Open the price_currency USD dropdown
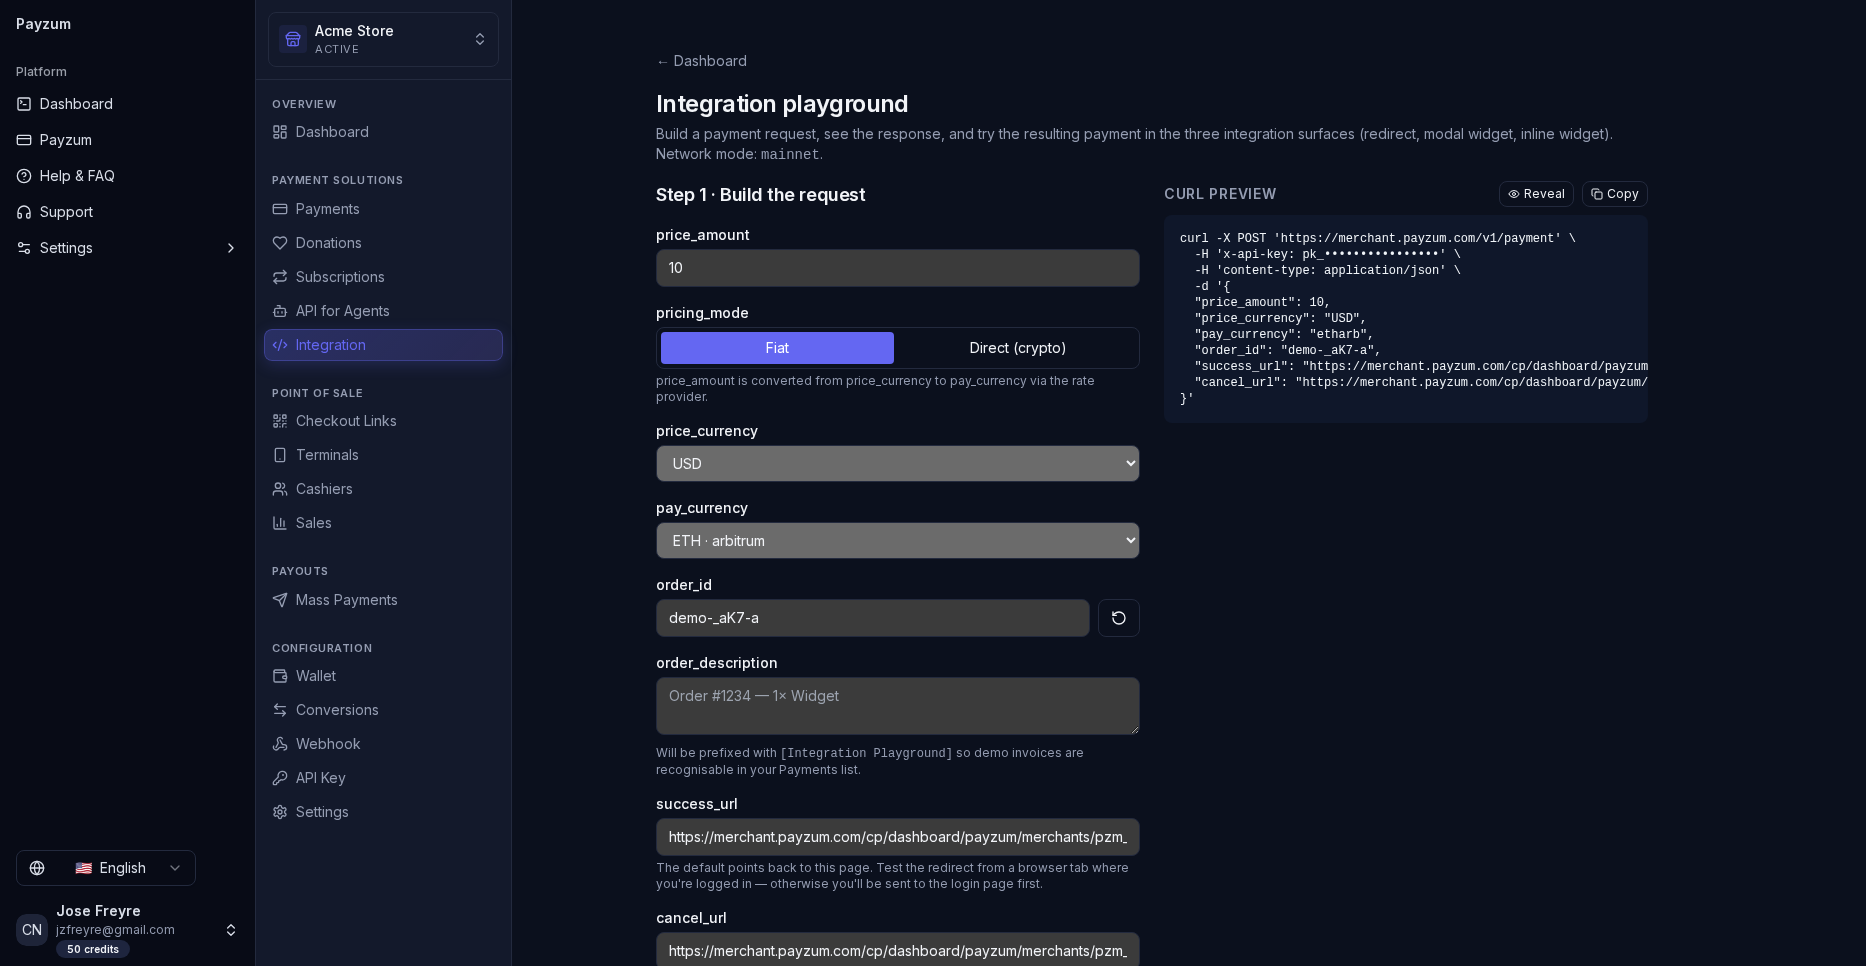 [x=898, y=464]
